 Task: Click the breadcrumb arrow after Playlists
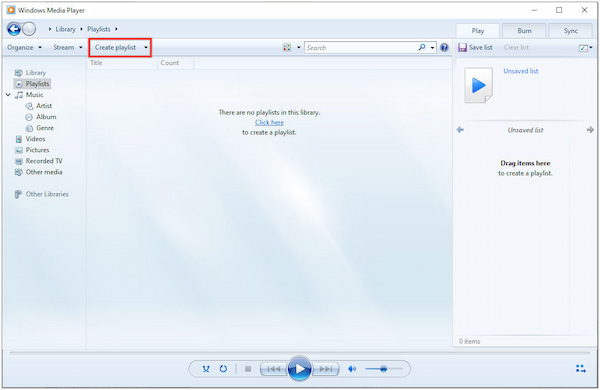pyautogui.click(x=116, y=29)
